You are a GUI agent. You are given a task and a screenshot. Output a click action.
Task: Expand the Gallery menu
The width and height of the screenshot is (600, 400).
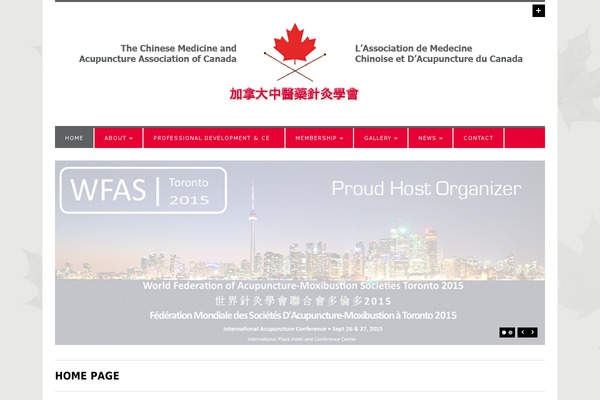coord(381,138)
